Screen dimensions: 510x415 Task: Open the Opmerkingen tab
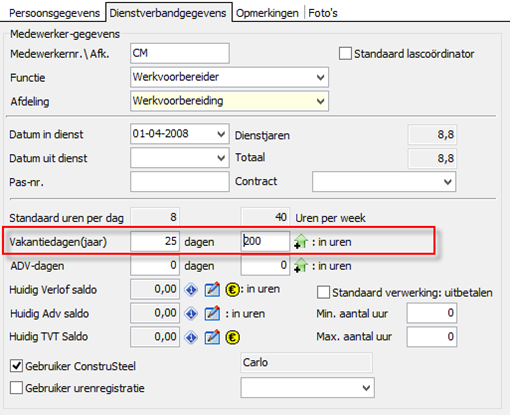[267, 13]
